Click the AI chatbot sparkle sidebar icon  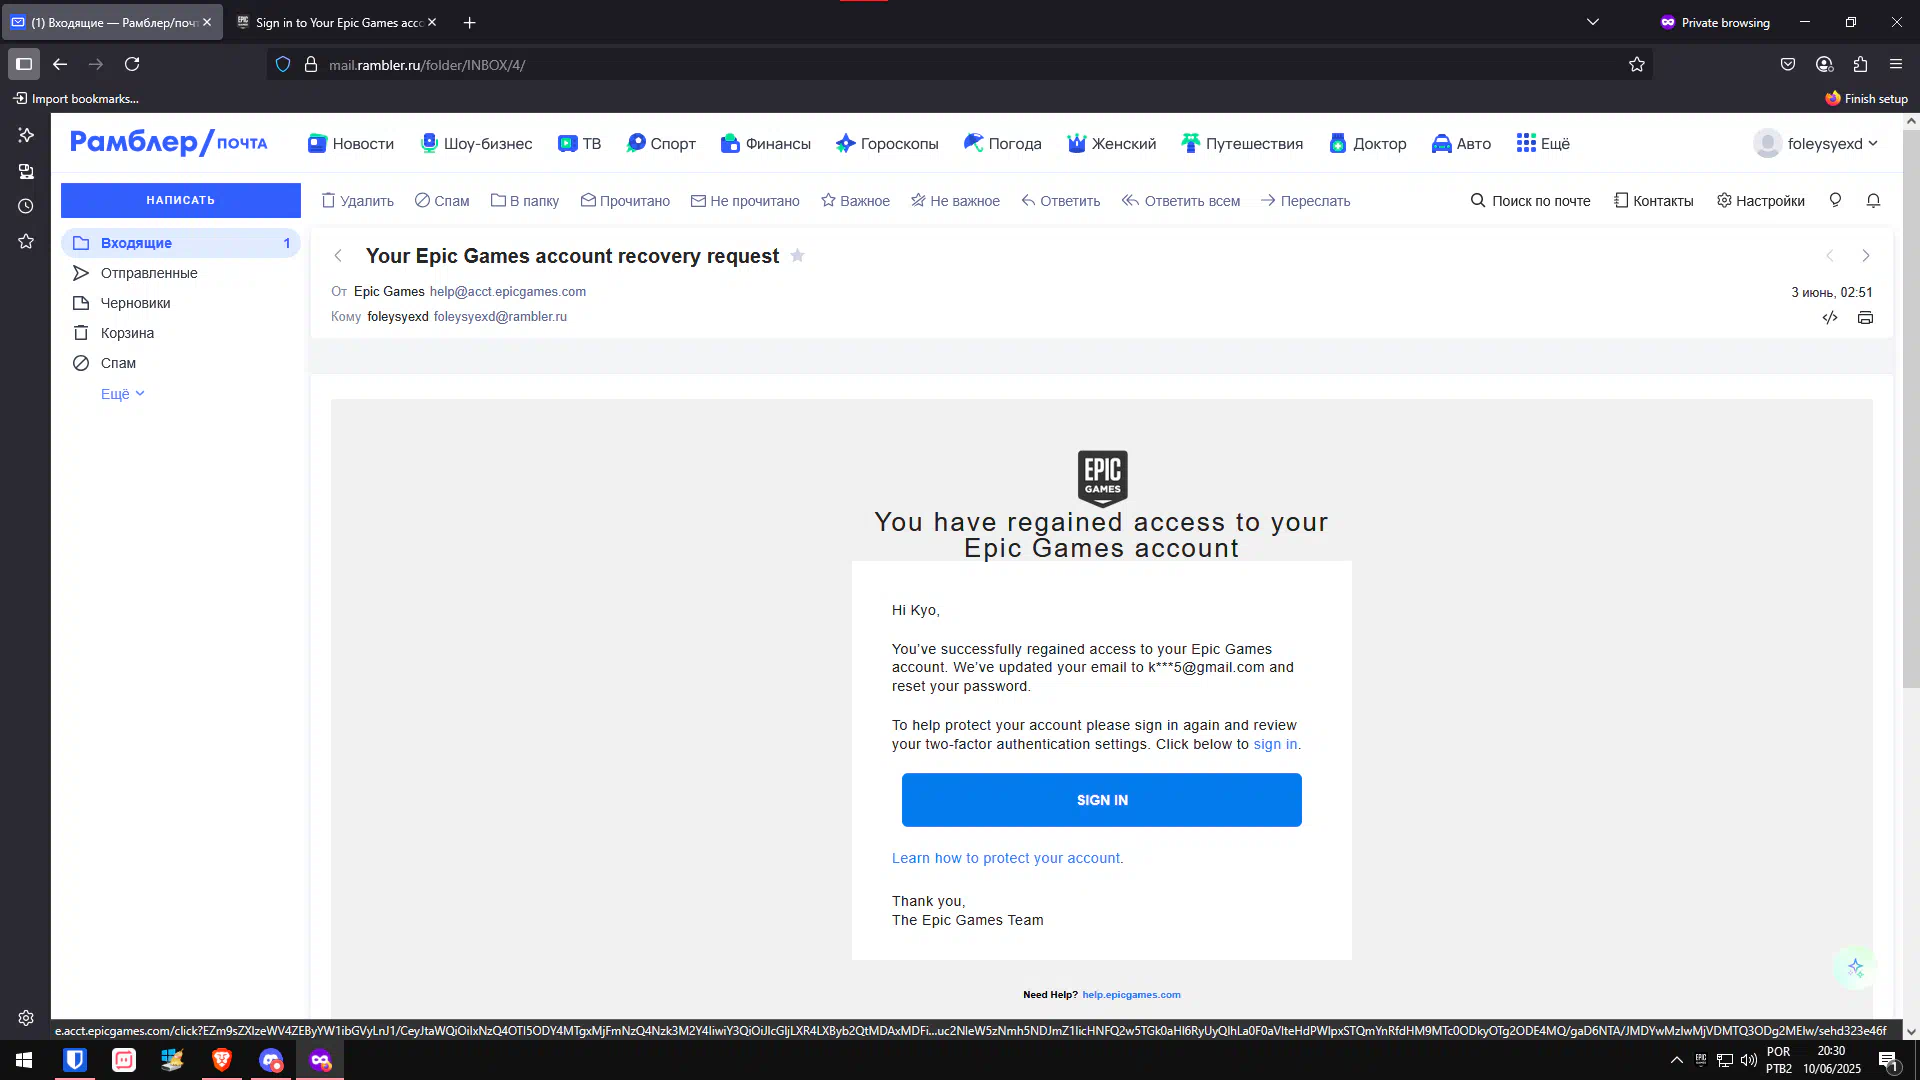pyautogui.click(x=26, y=135)
